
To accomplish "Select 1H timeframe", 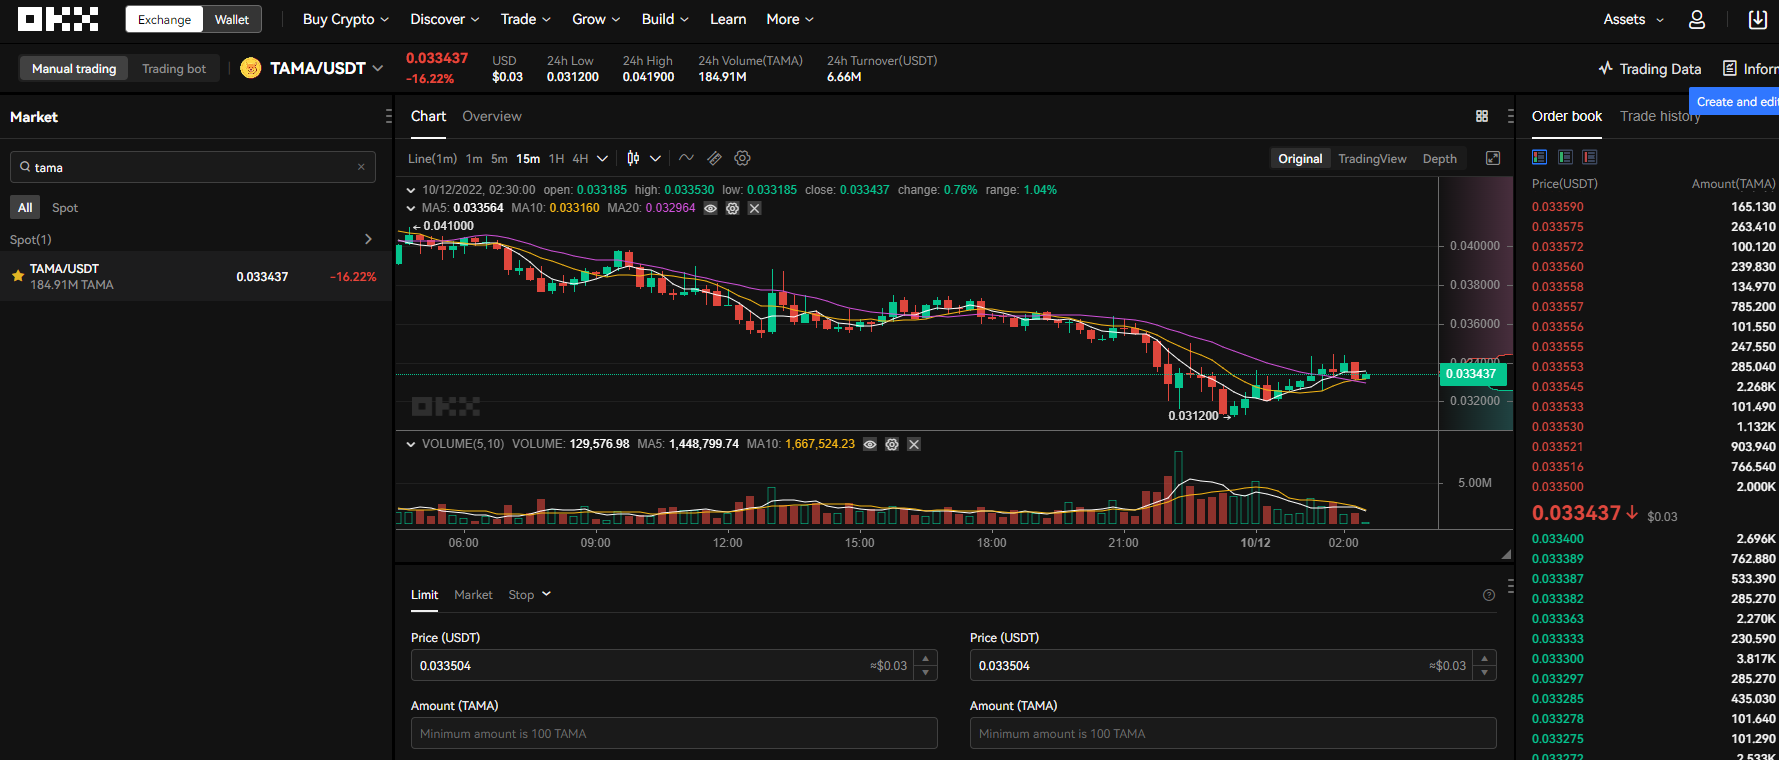I will [556, 158].
